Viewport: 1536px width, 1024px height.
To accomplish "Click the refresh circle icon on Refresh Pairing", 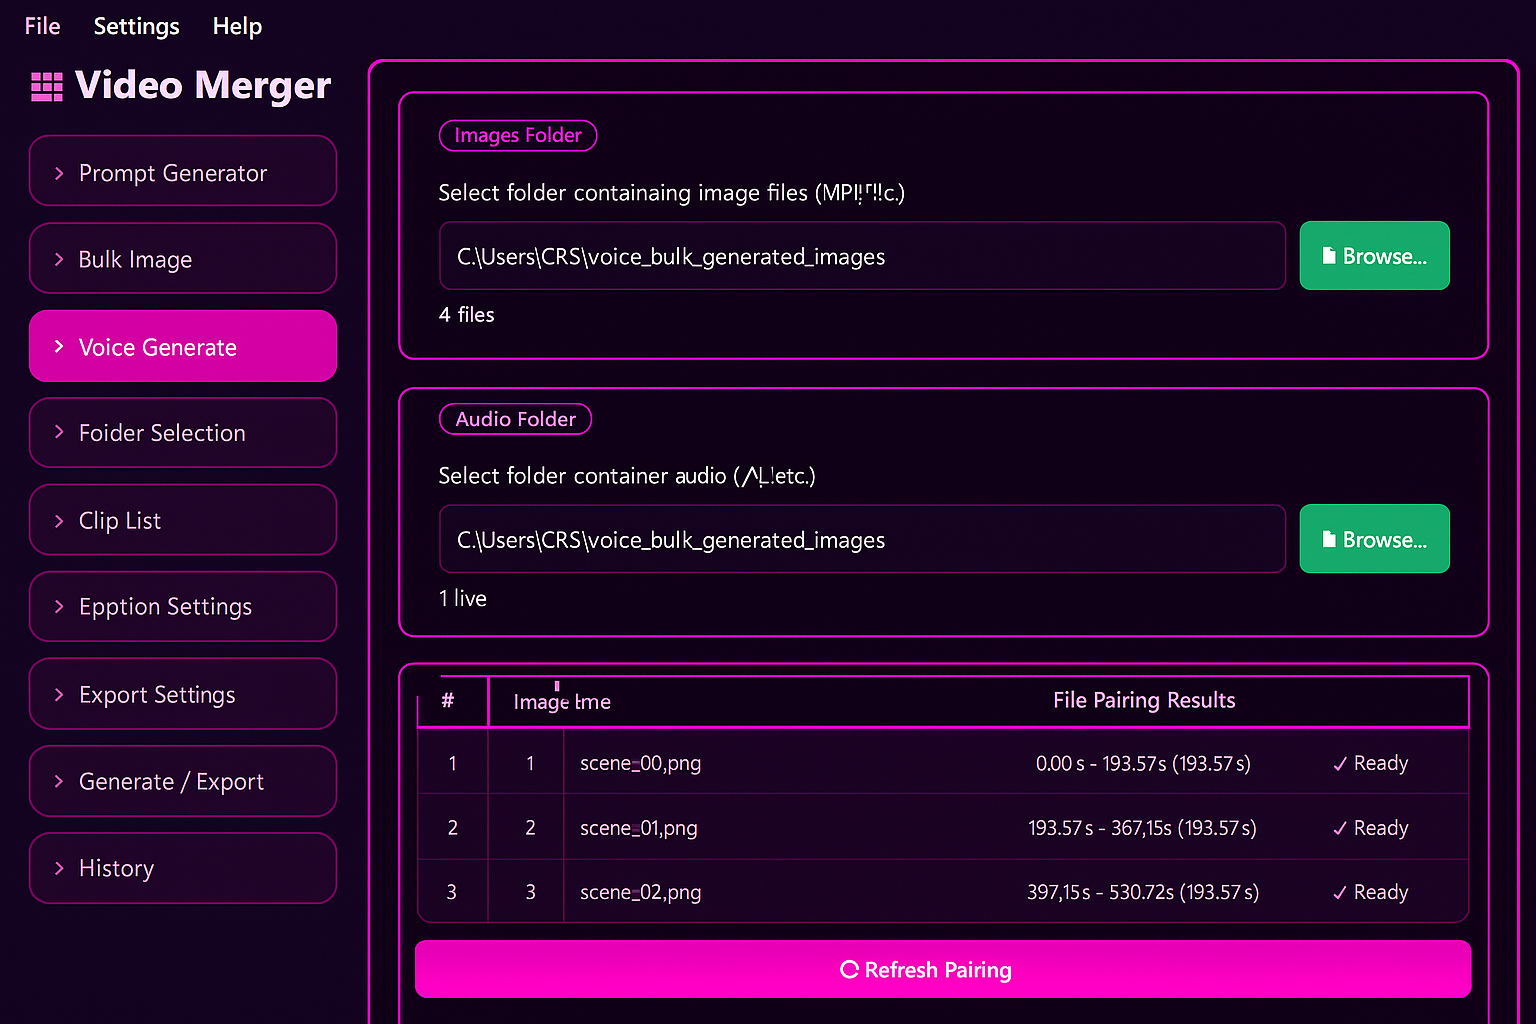I will point(849,969).
